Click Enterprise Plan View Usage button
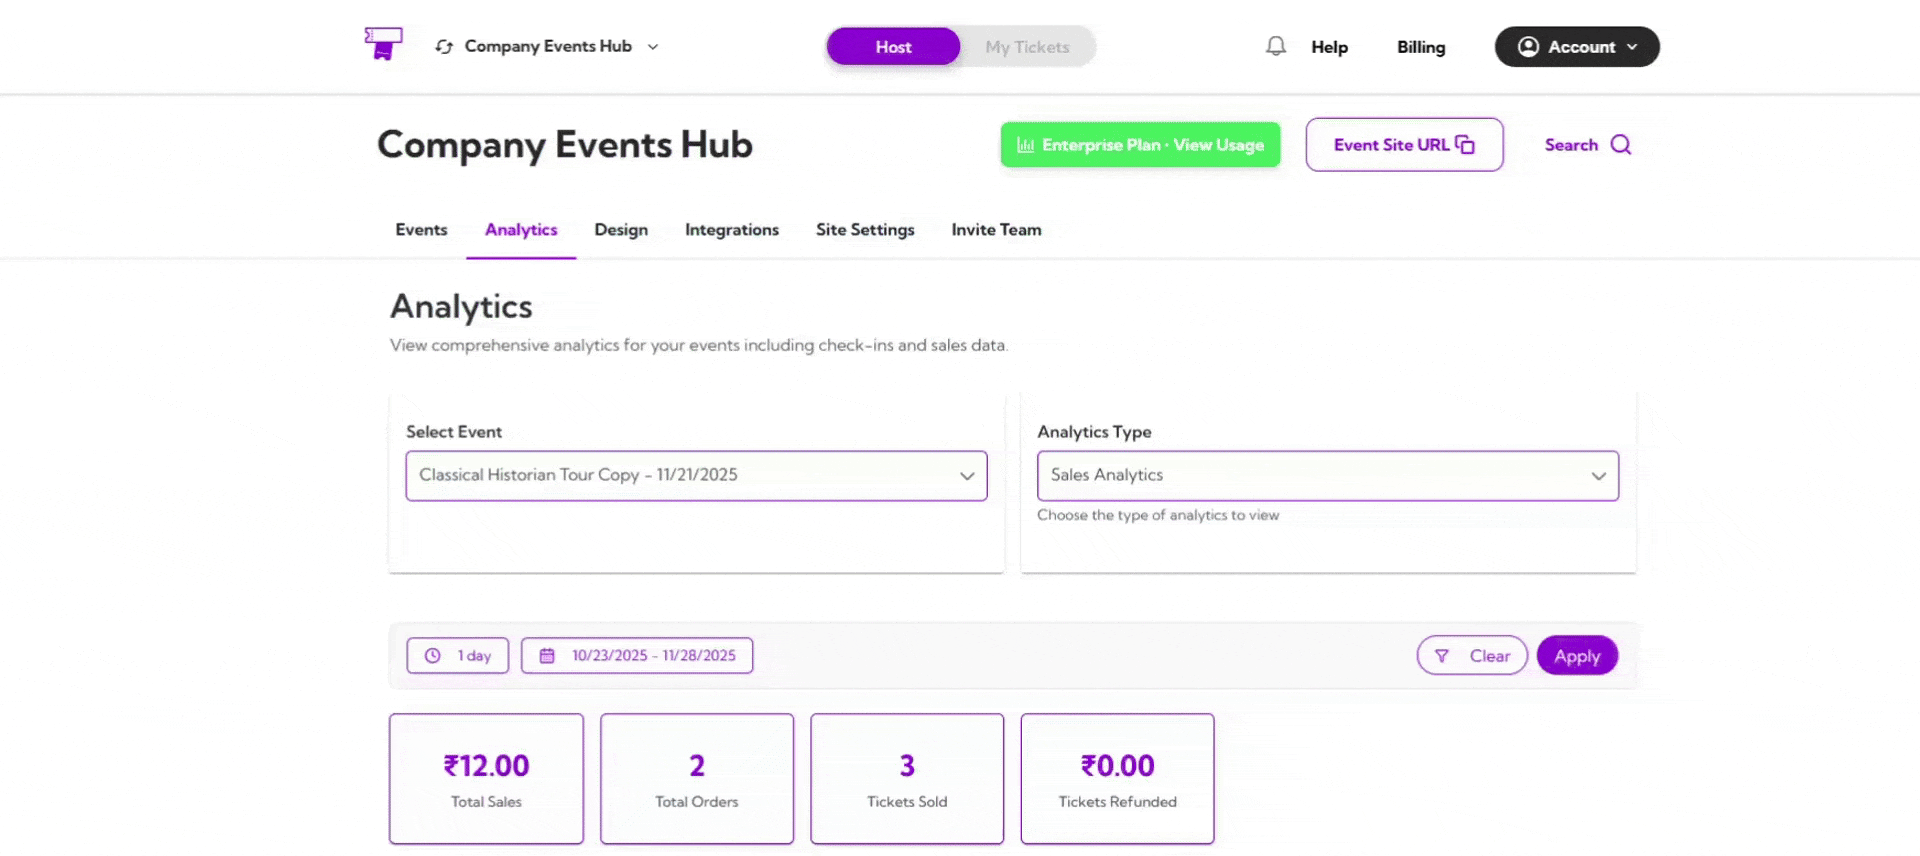This screenshot has width=1920, height=856. point(1140,145)
